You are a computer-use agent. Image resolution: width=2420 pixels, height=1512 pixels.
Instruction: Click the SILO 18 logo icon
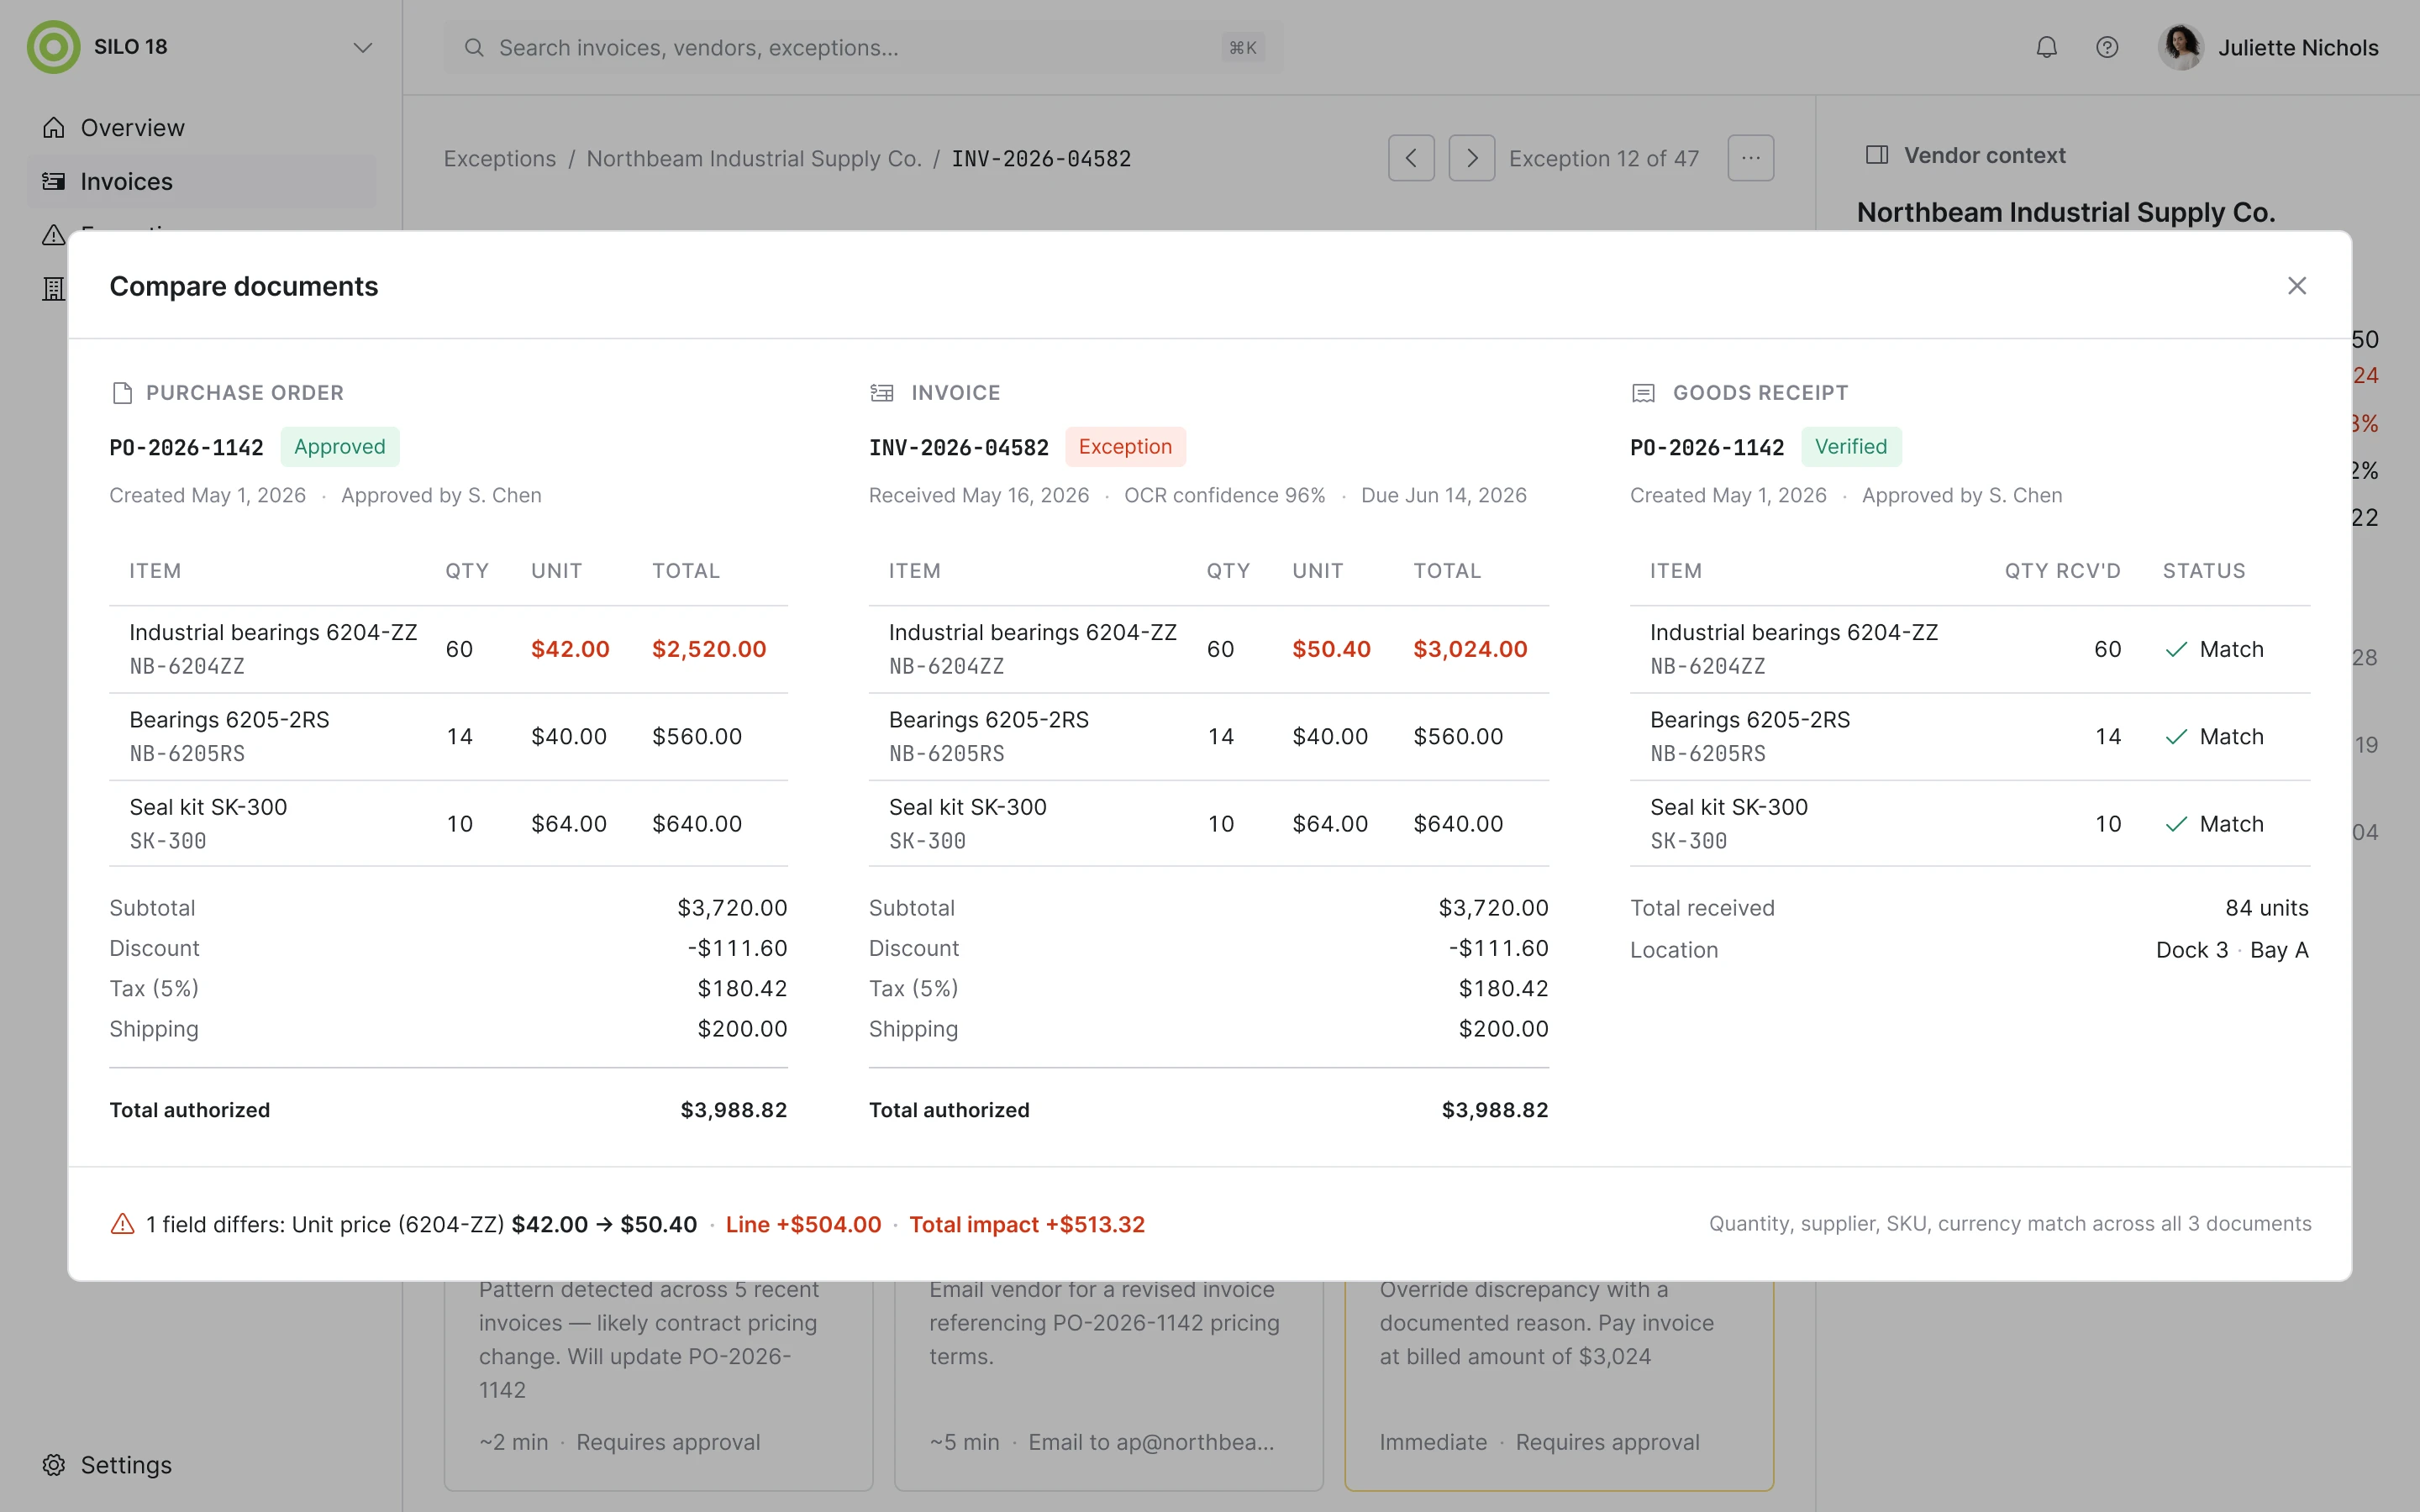[x=53, y=47]
